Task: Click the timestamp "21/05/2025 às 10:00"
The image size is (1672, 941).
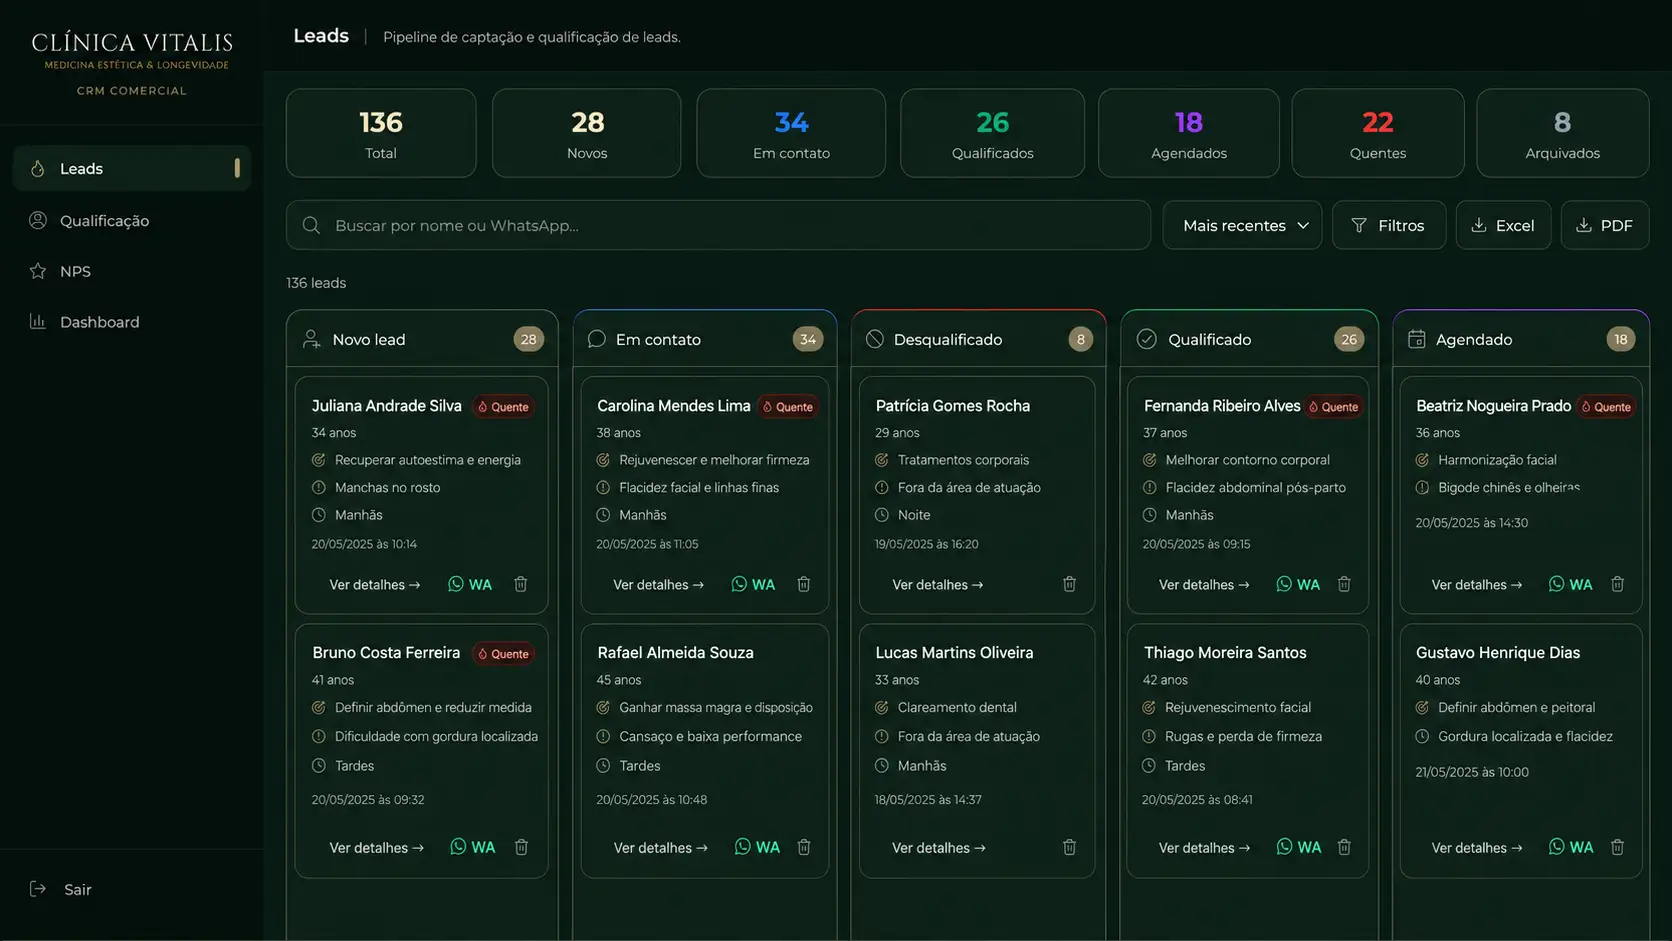Action: 1472,772
